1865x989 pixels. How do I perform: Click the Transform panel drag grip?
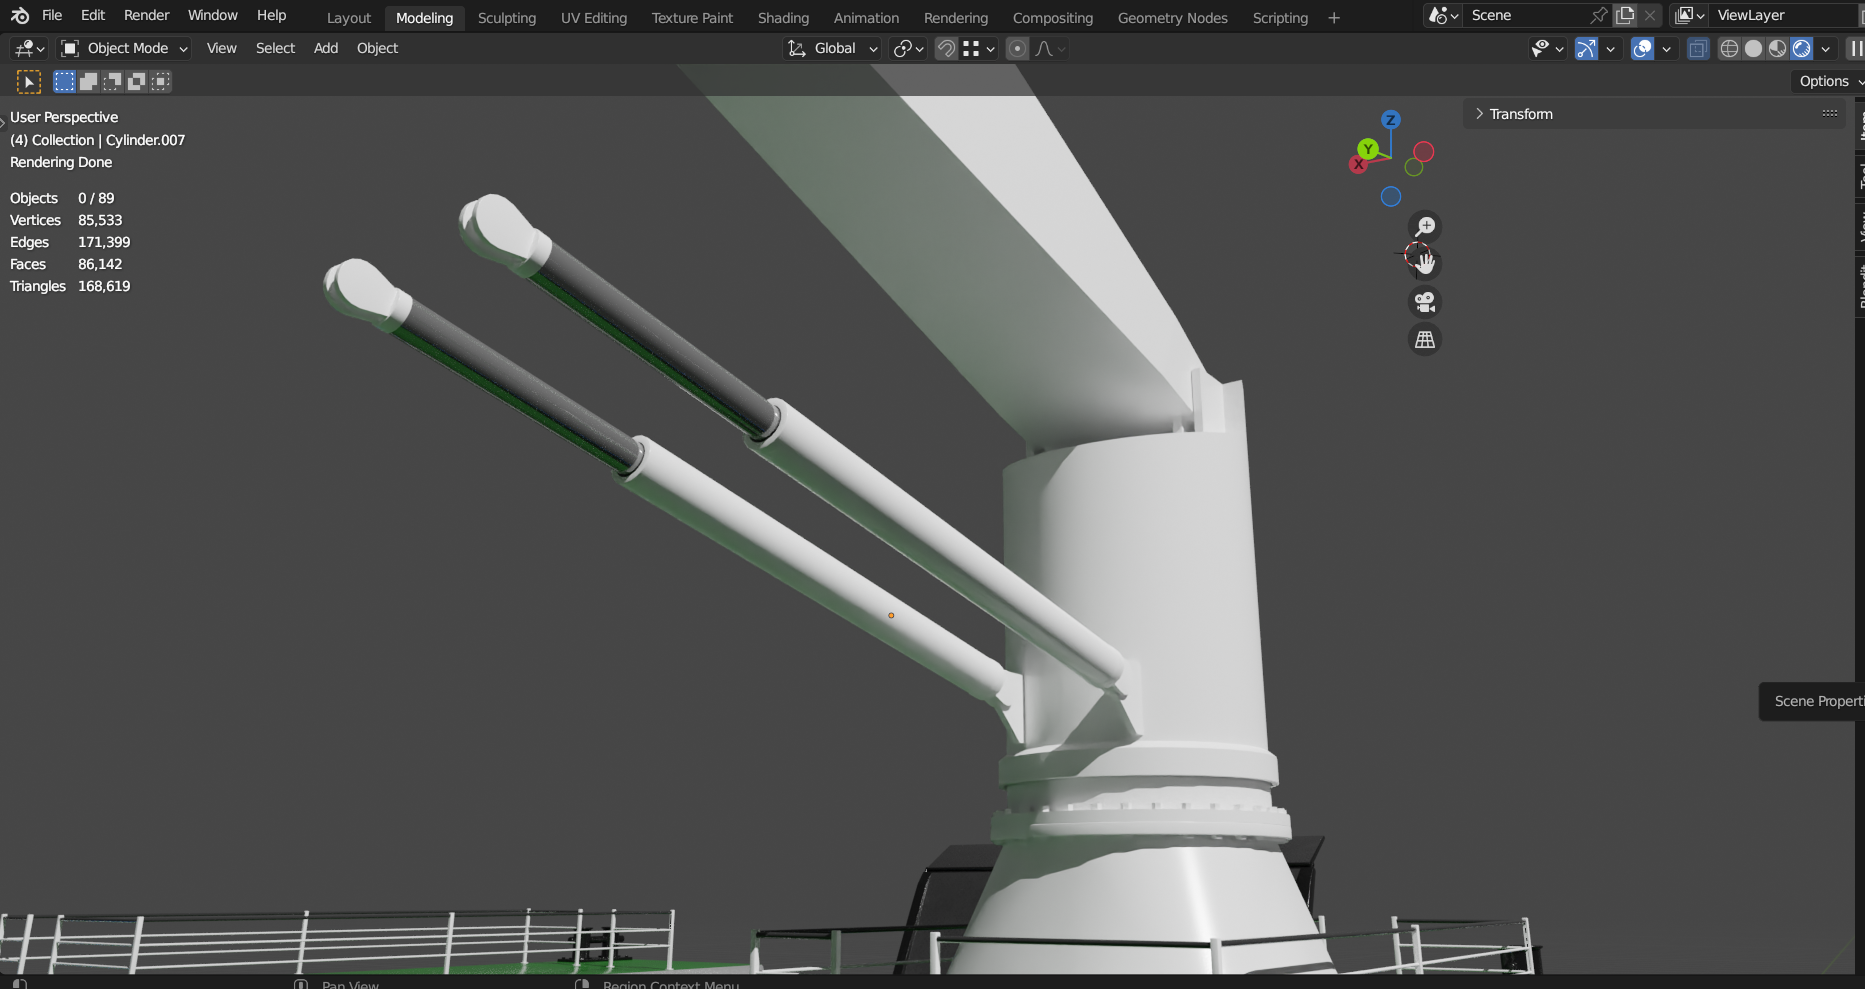(1830, 114)
